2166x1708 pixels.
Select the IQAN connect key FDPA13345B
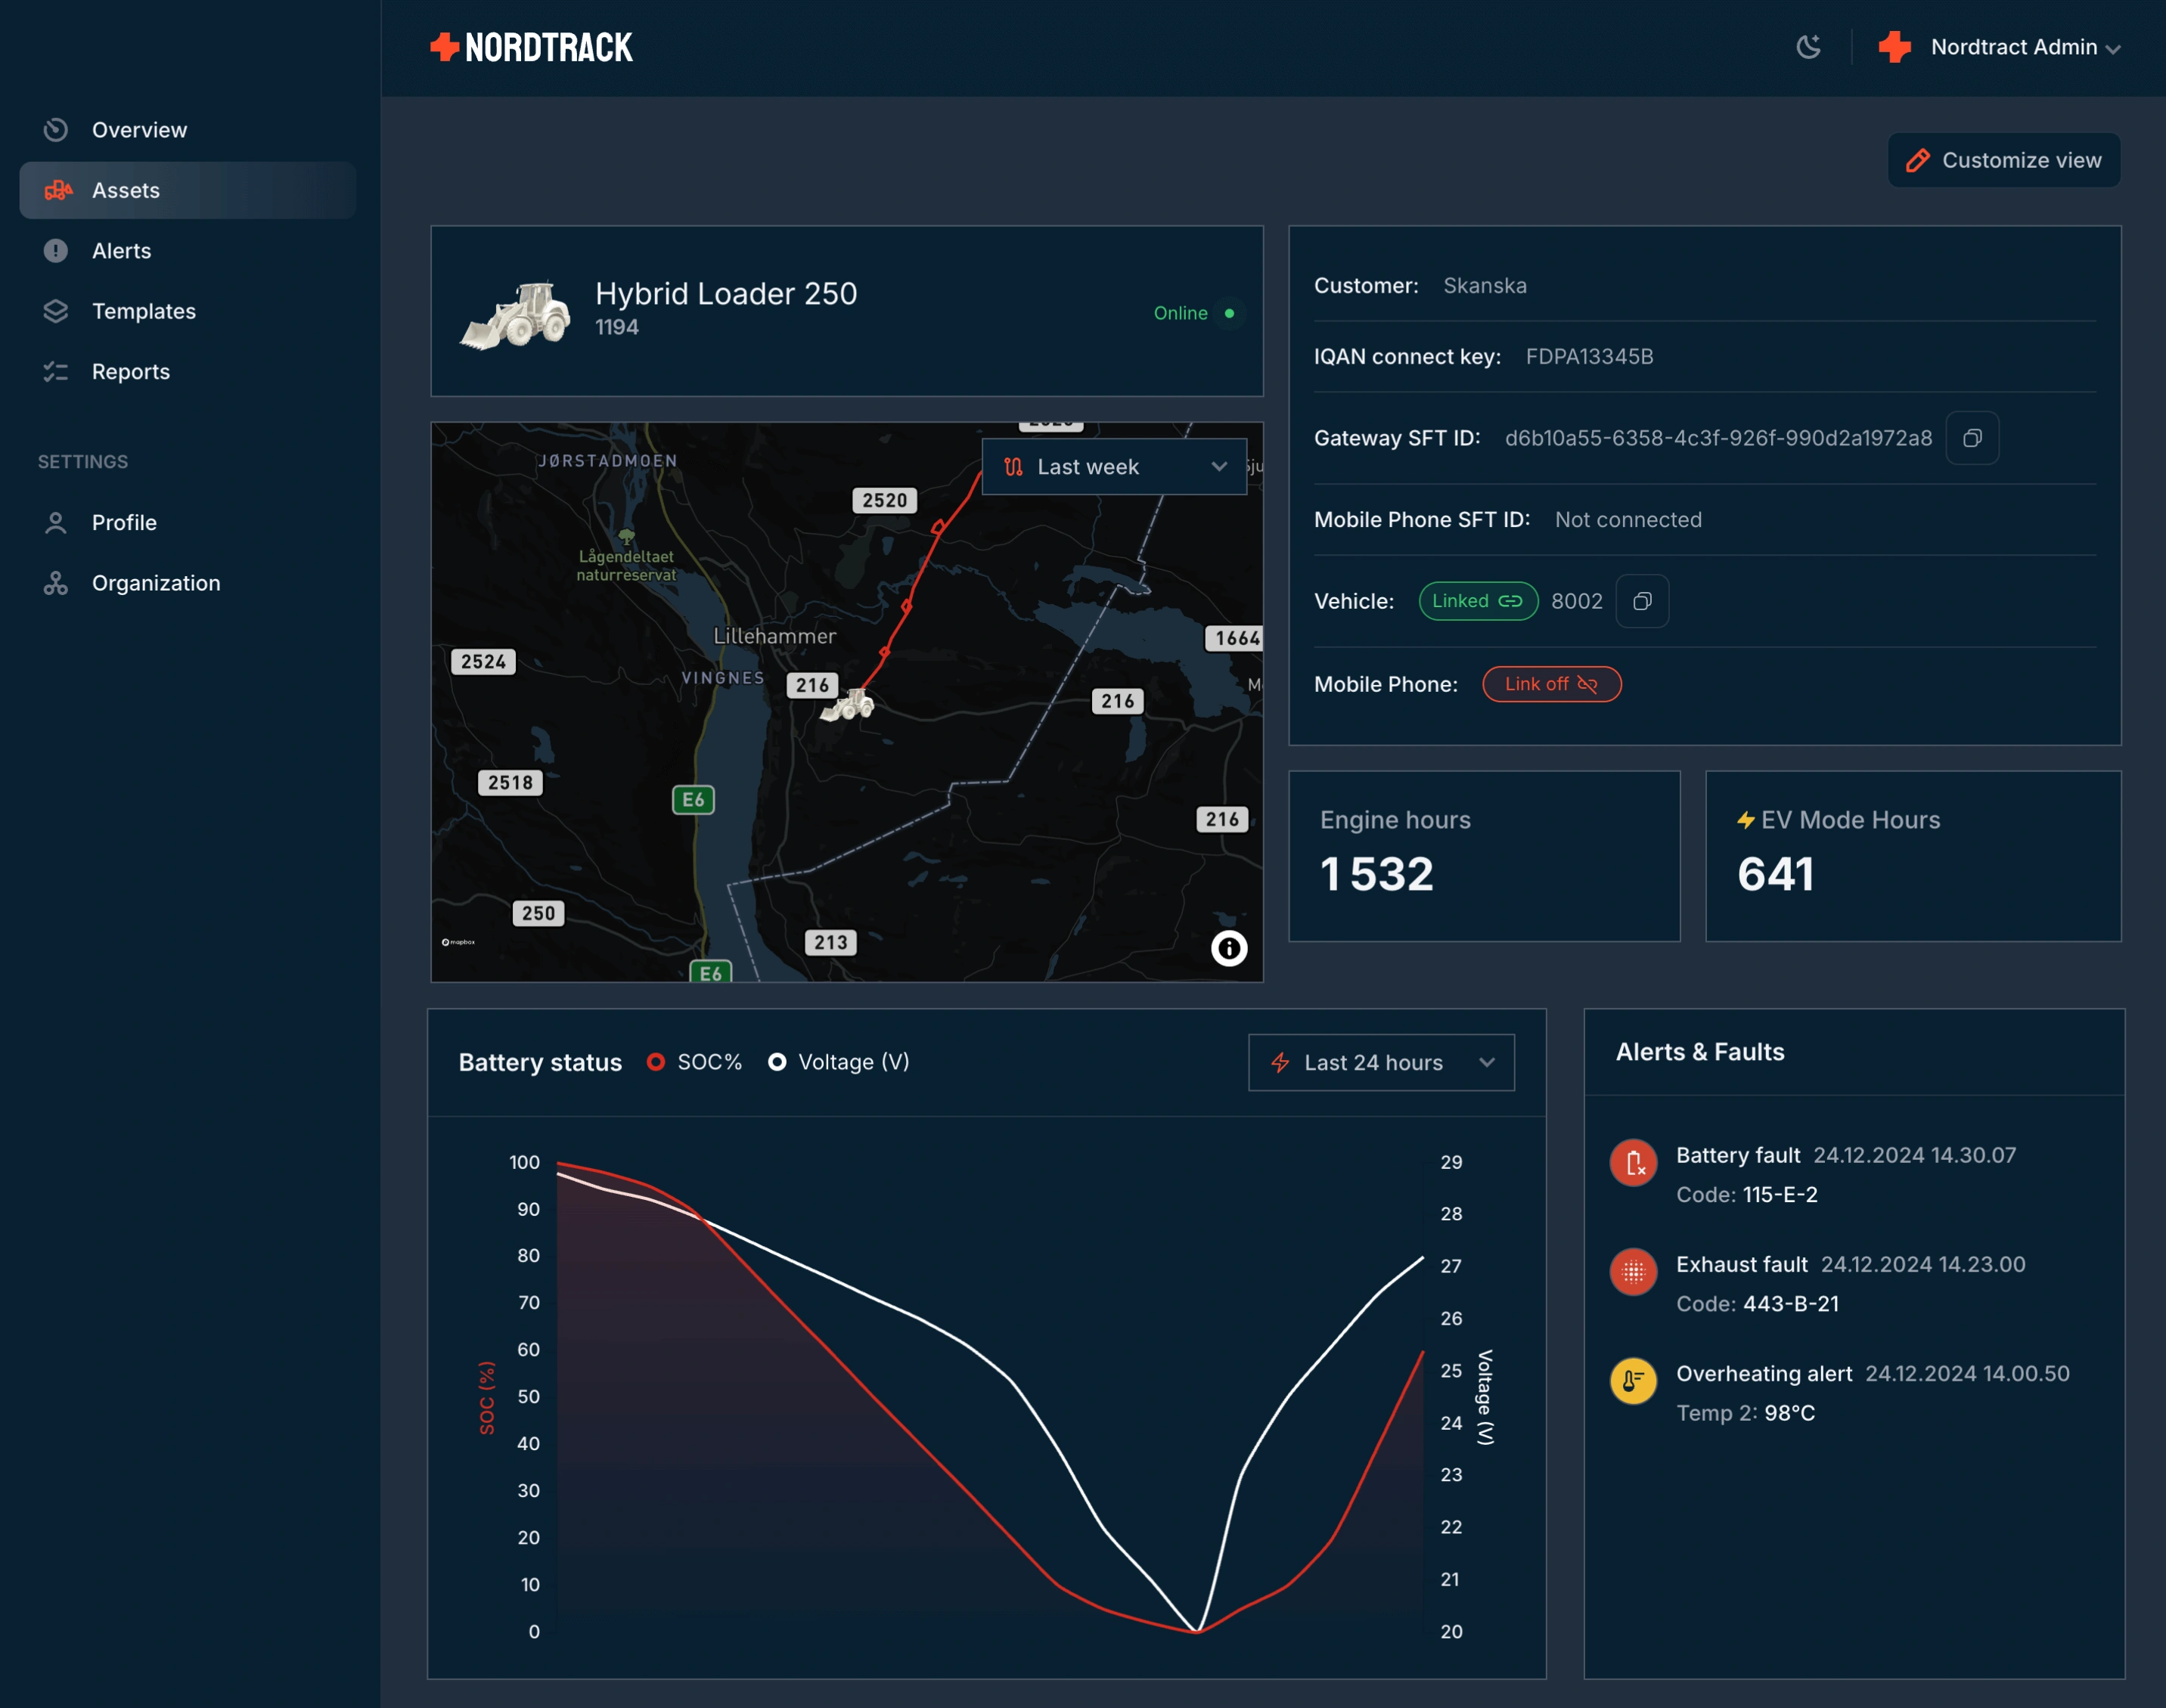[1589, 357]
